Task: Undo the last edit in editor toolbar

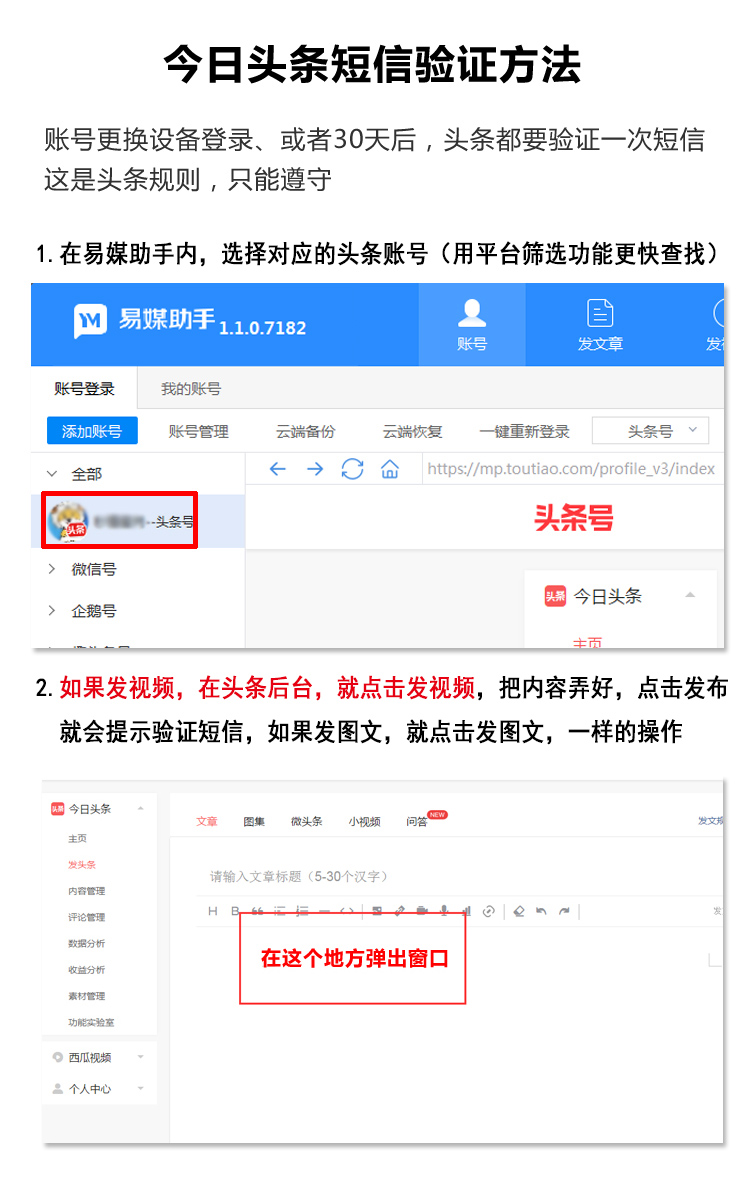Action: 541,911
